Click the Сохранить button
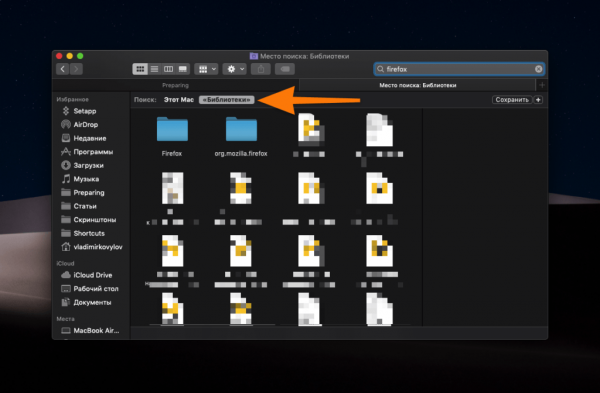The width and height of the screenshot is (600, 393). pos(512,100)
